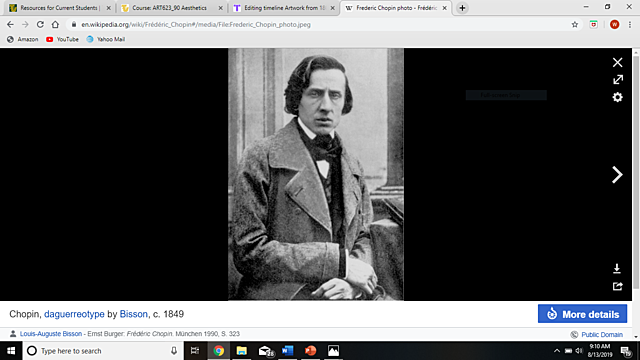This screenshot has width=640, height=360.
Task: Open the Pocket extension icon
Action: 593,24
